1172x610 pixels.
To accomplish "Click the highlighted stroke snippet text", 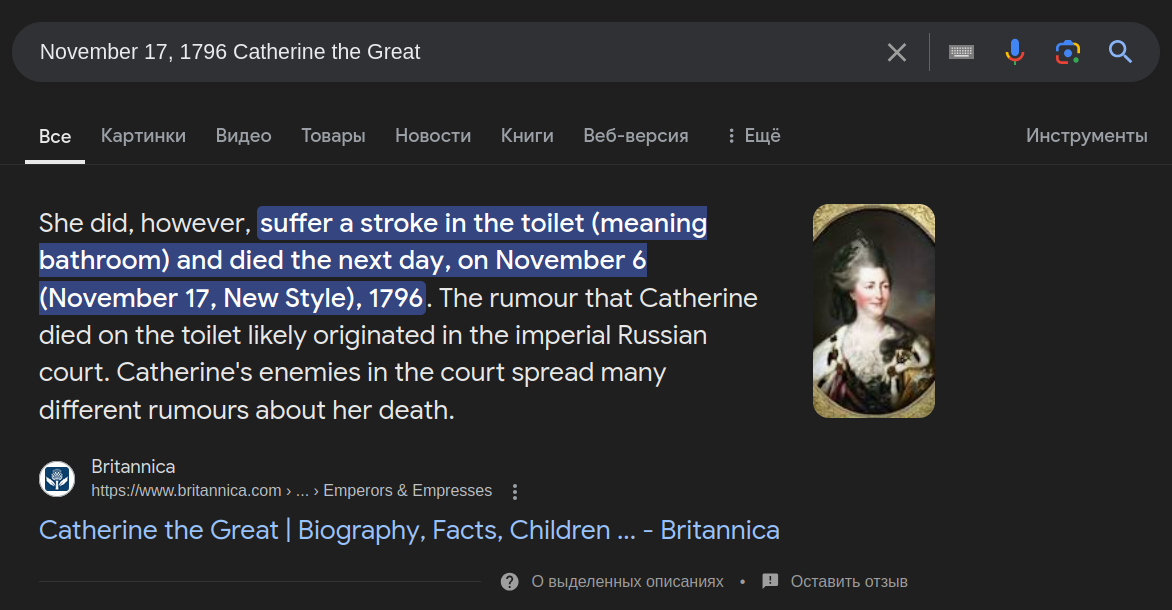I will click(374, 260).
